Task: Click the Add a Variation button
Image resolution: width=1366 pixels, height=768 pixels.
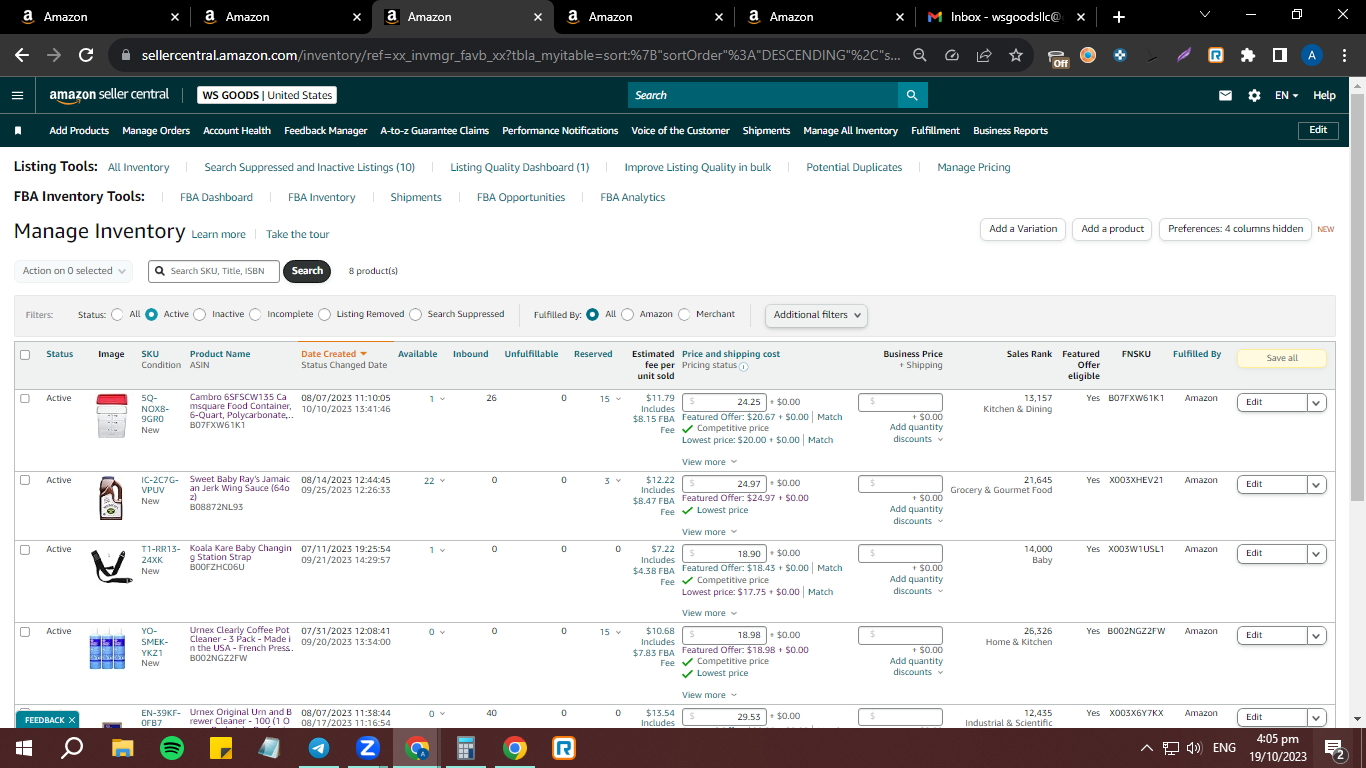Action: coord(1023,229)
